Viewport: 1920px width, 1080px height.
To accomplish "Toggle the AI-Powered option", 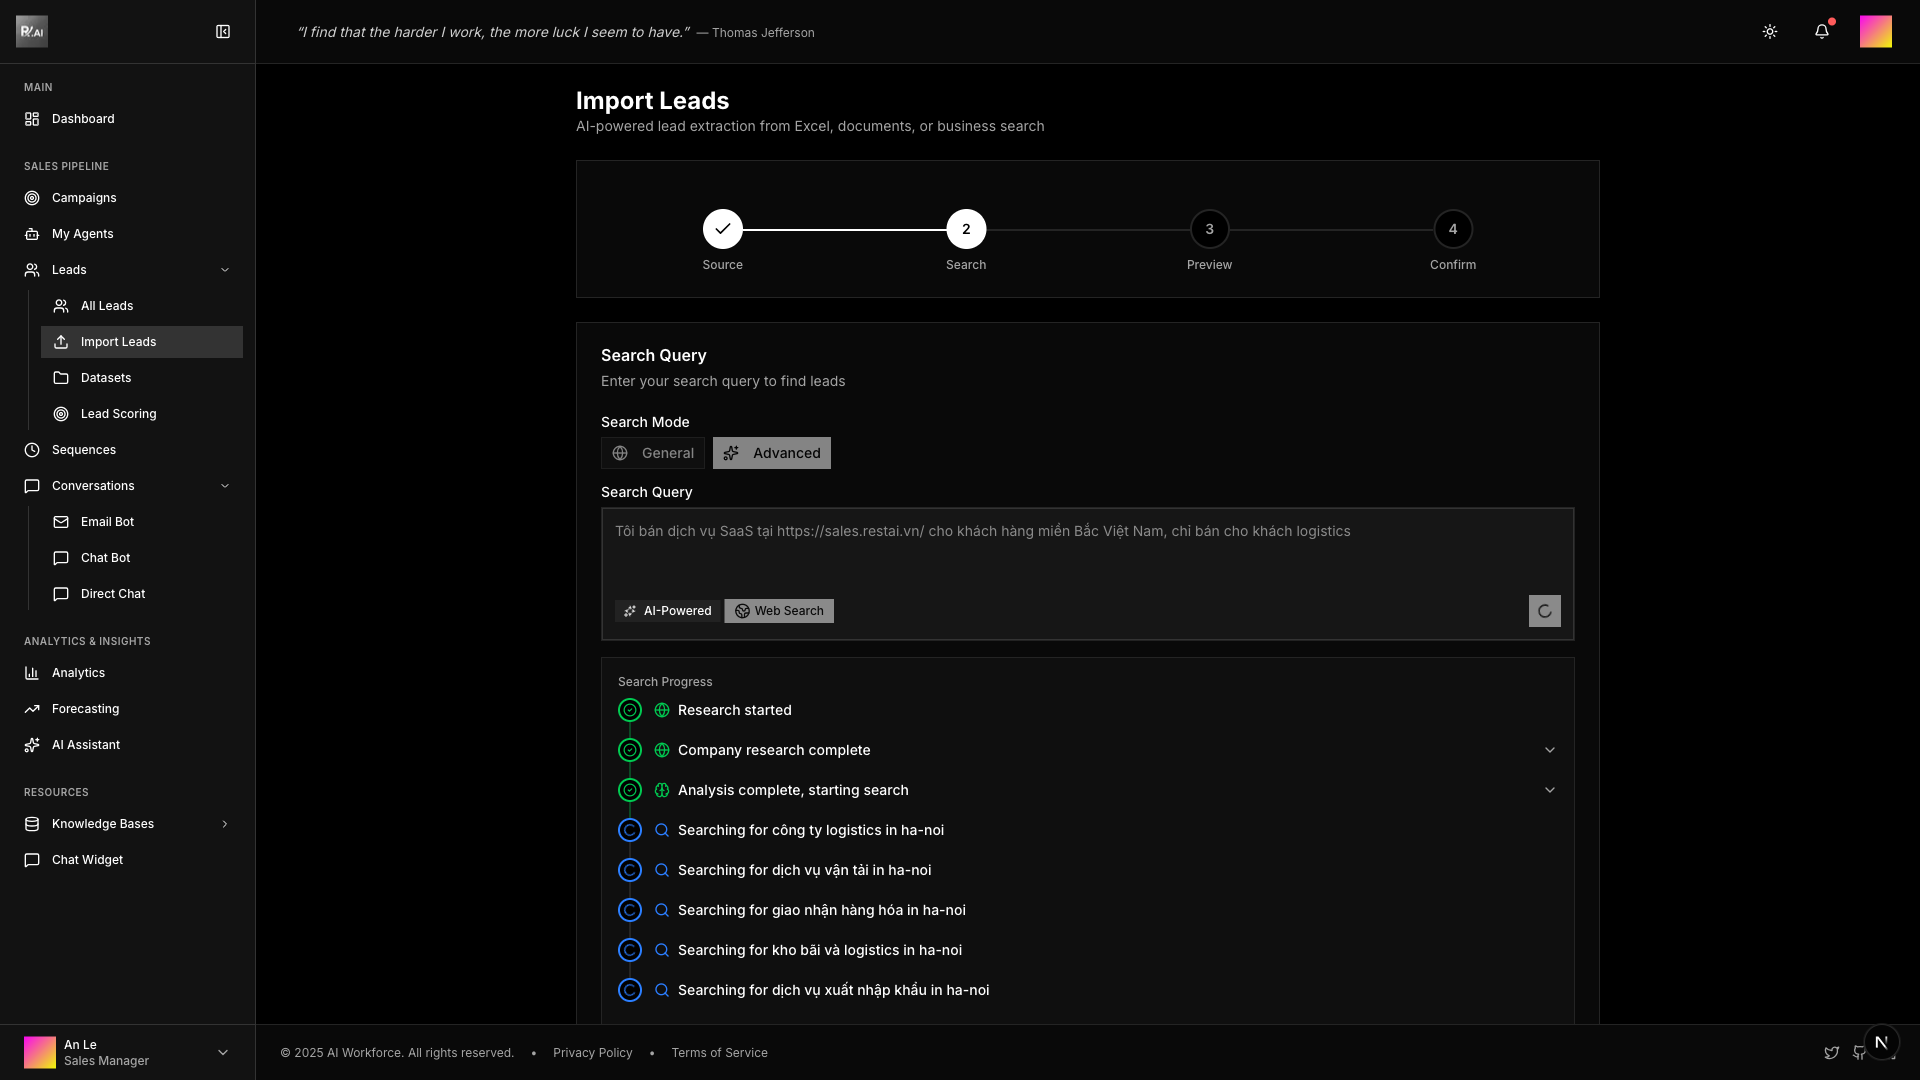I will pos(667,611).
